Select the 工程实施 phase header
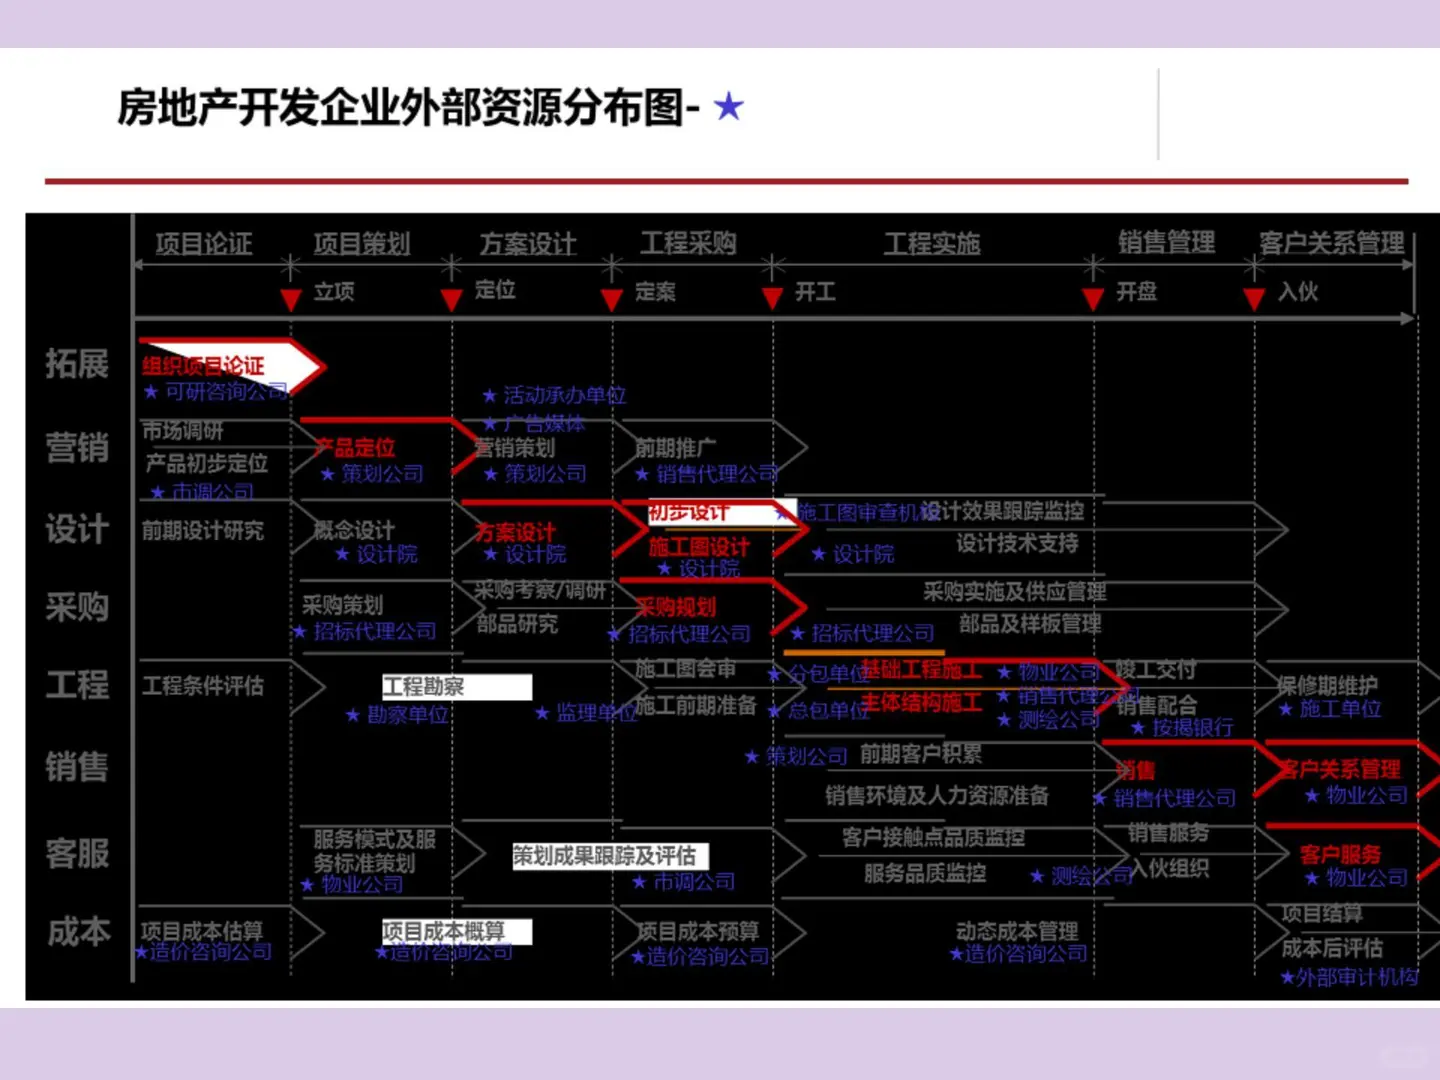This screenshot has width=1440, height=1080. (x=932, y=243)
